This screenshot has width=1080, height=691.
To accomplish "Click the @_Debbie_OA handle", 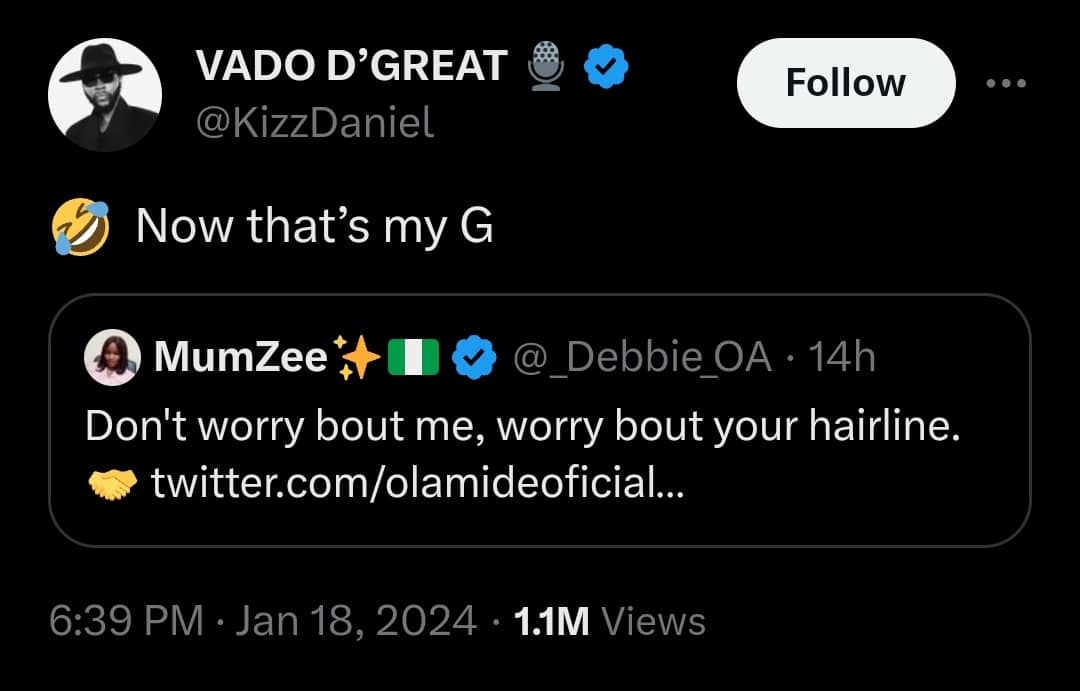I will coord(642,357).
